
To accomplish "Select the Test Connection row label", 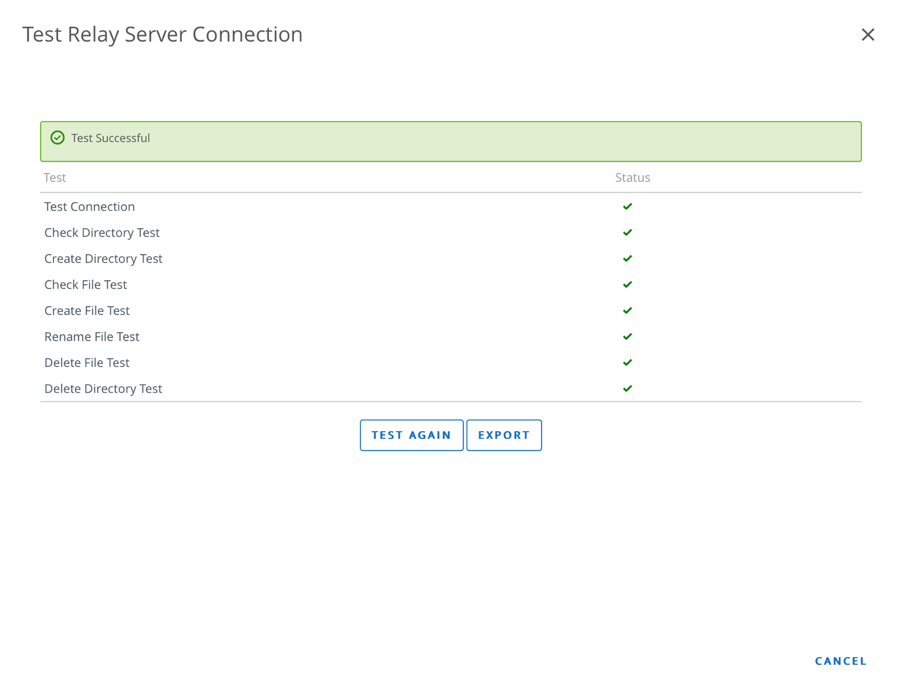I will click(x=89, y=207).
